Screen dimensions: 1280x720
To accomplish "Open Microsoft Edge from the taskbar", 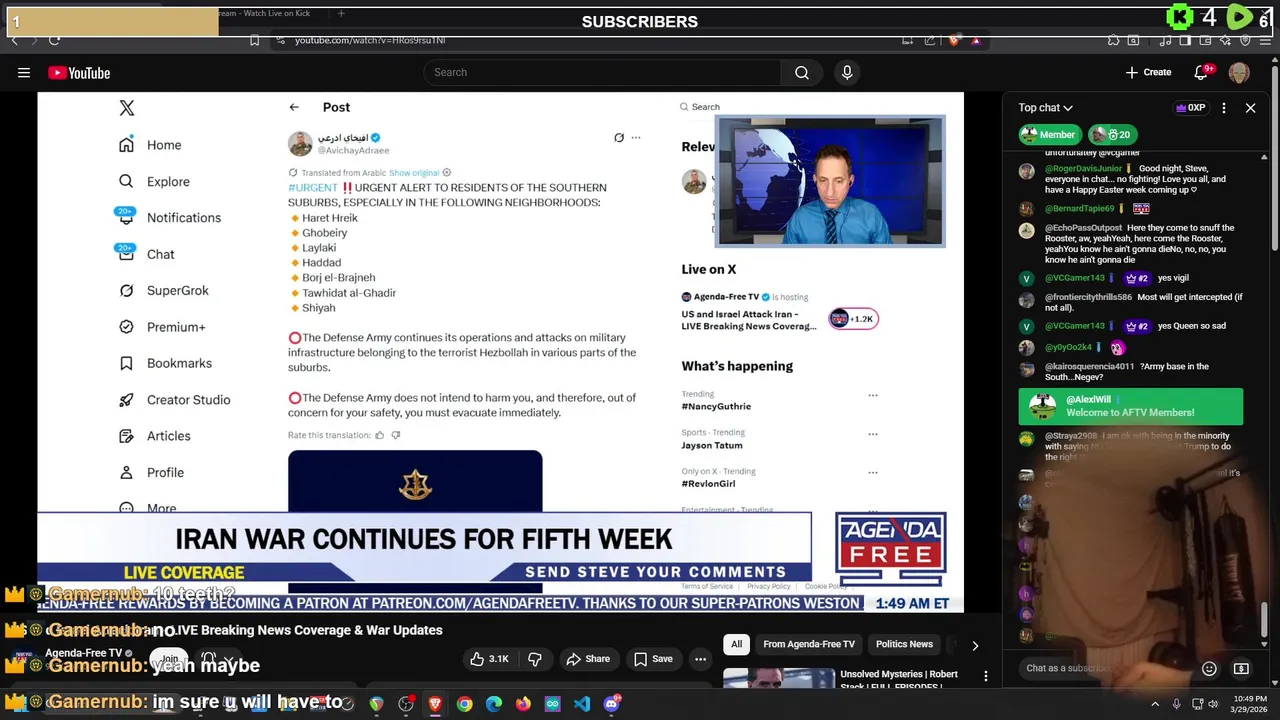I will pos(493,704).
